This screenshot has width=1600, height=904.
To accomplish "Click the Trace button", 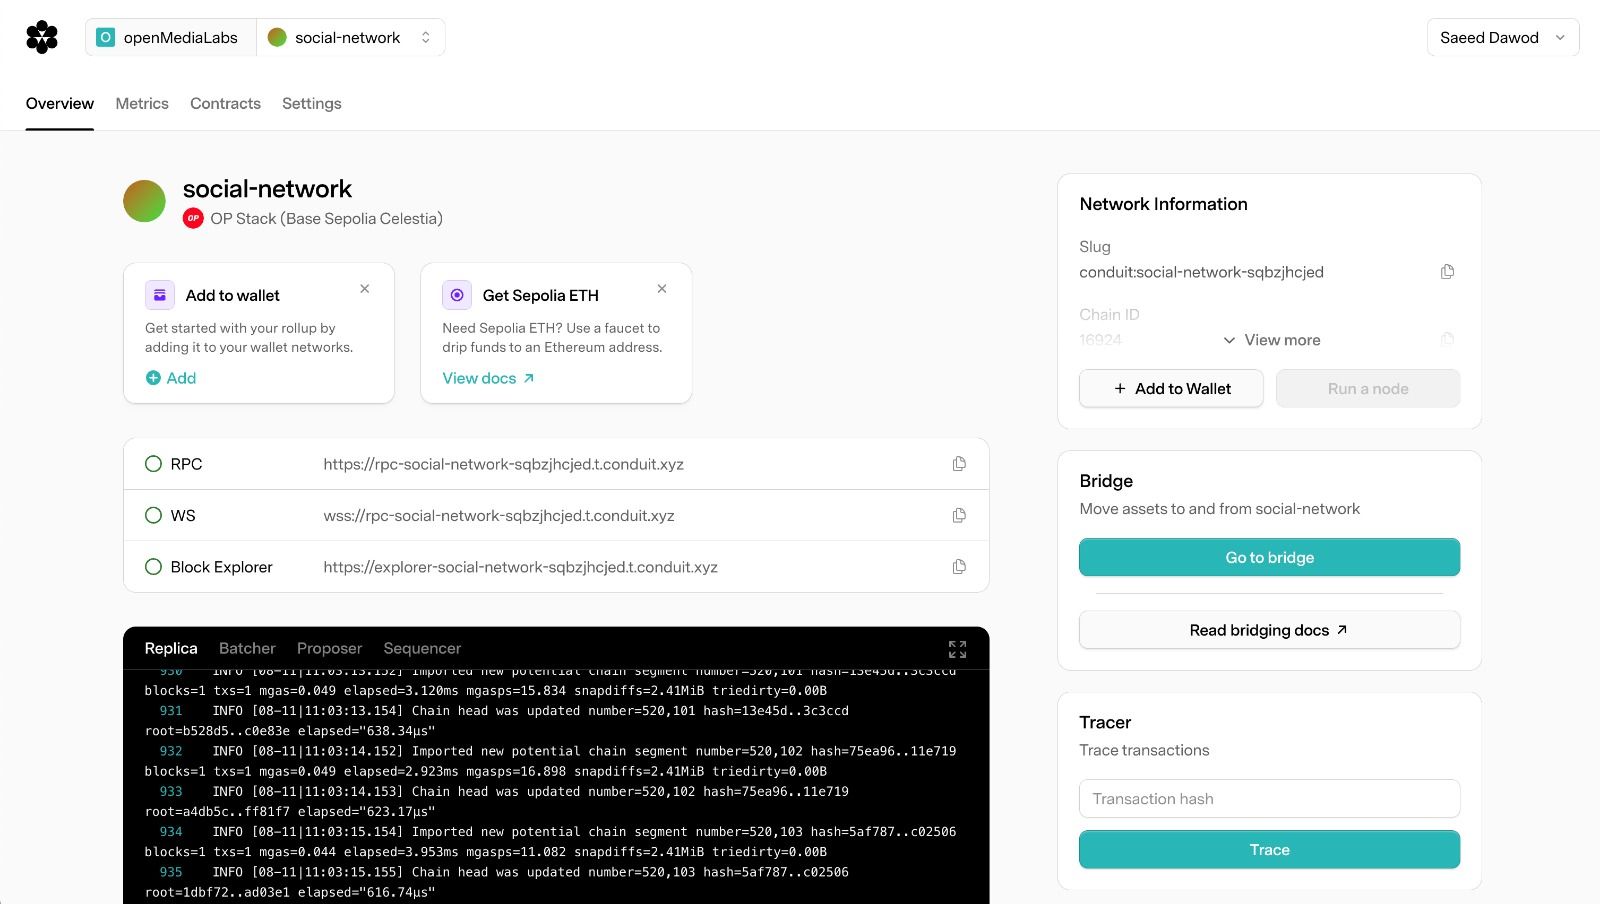I will tap(1269, 849).
